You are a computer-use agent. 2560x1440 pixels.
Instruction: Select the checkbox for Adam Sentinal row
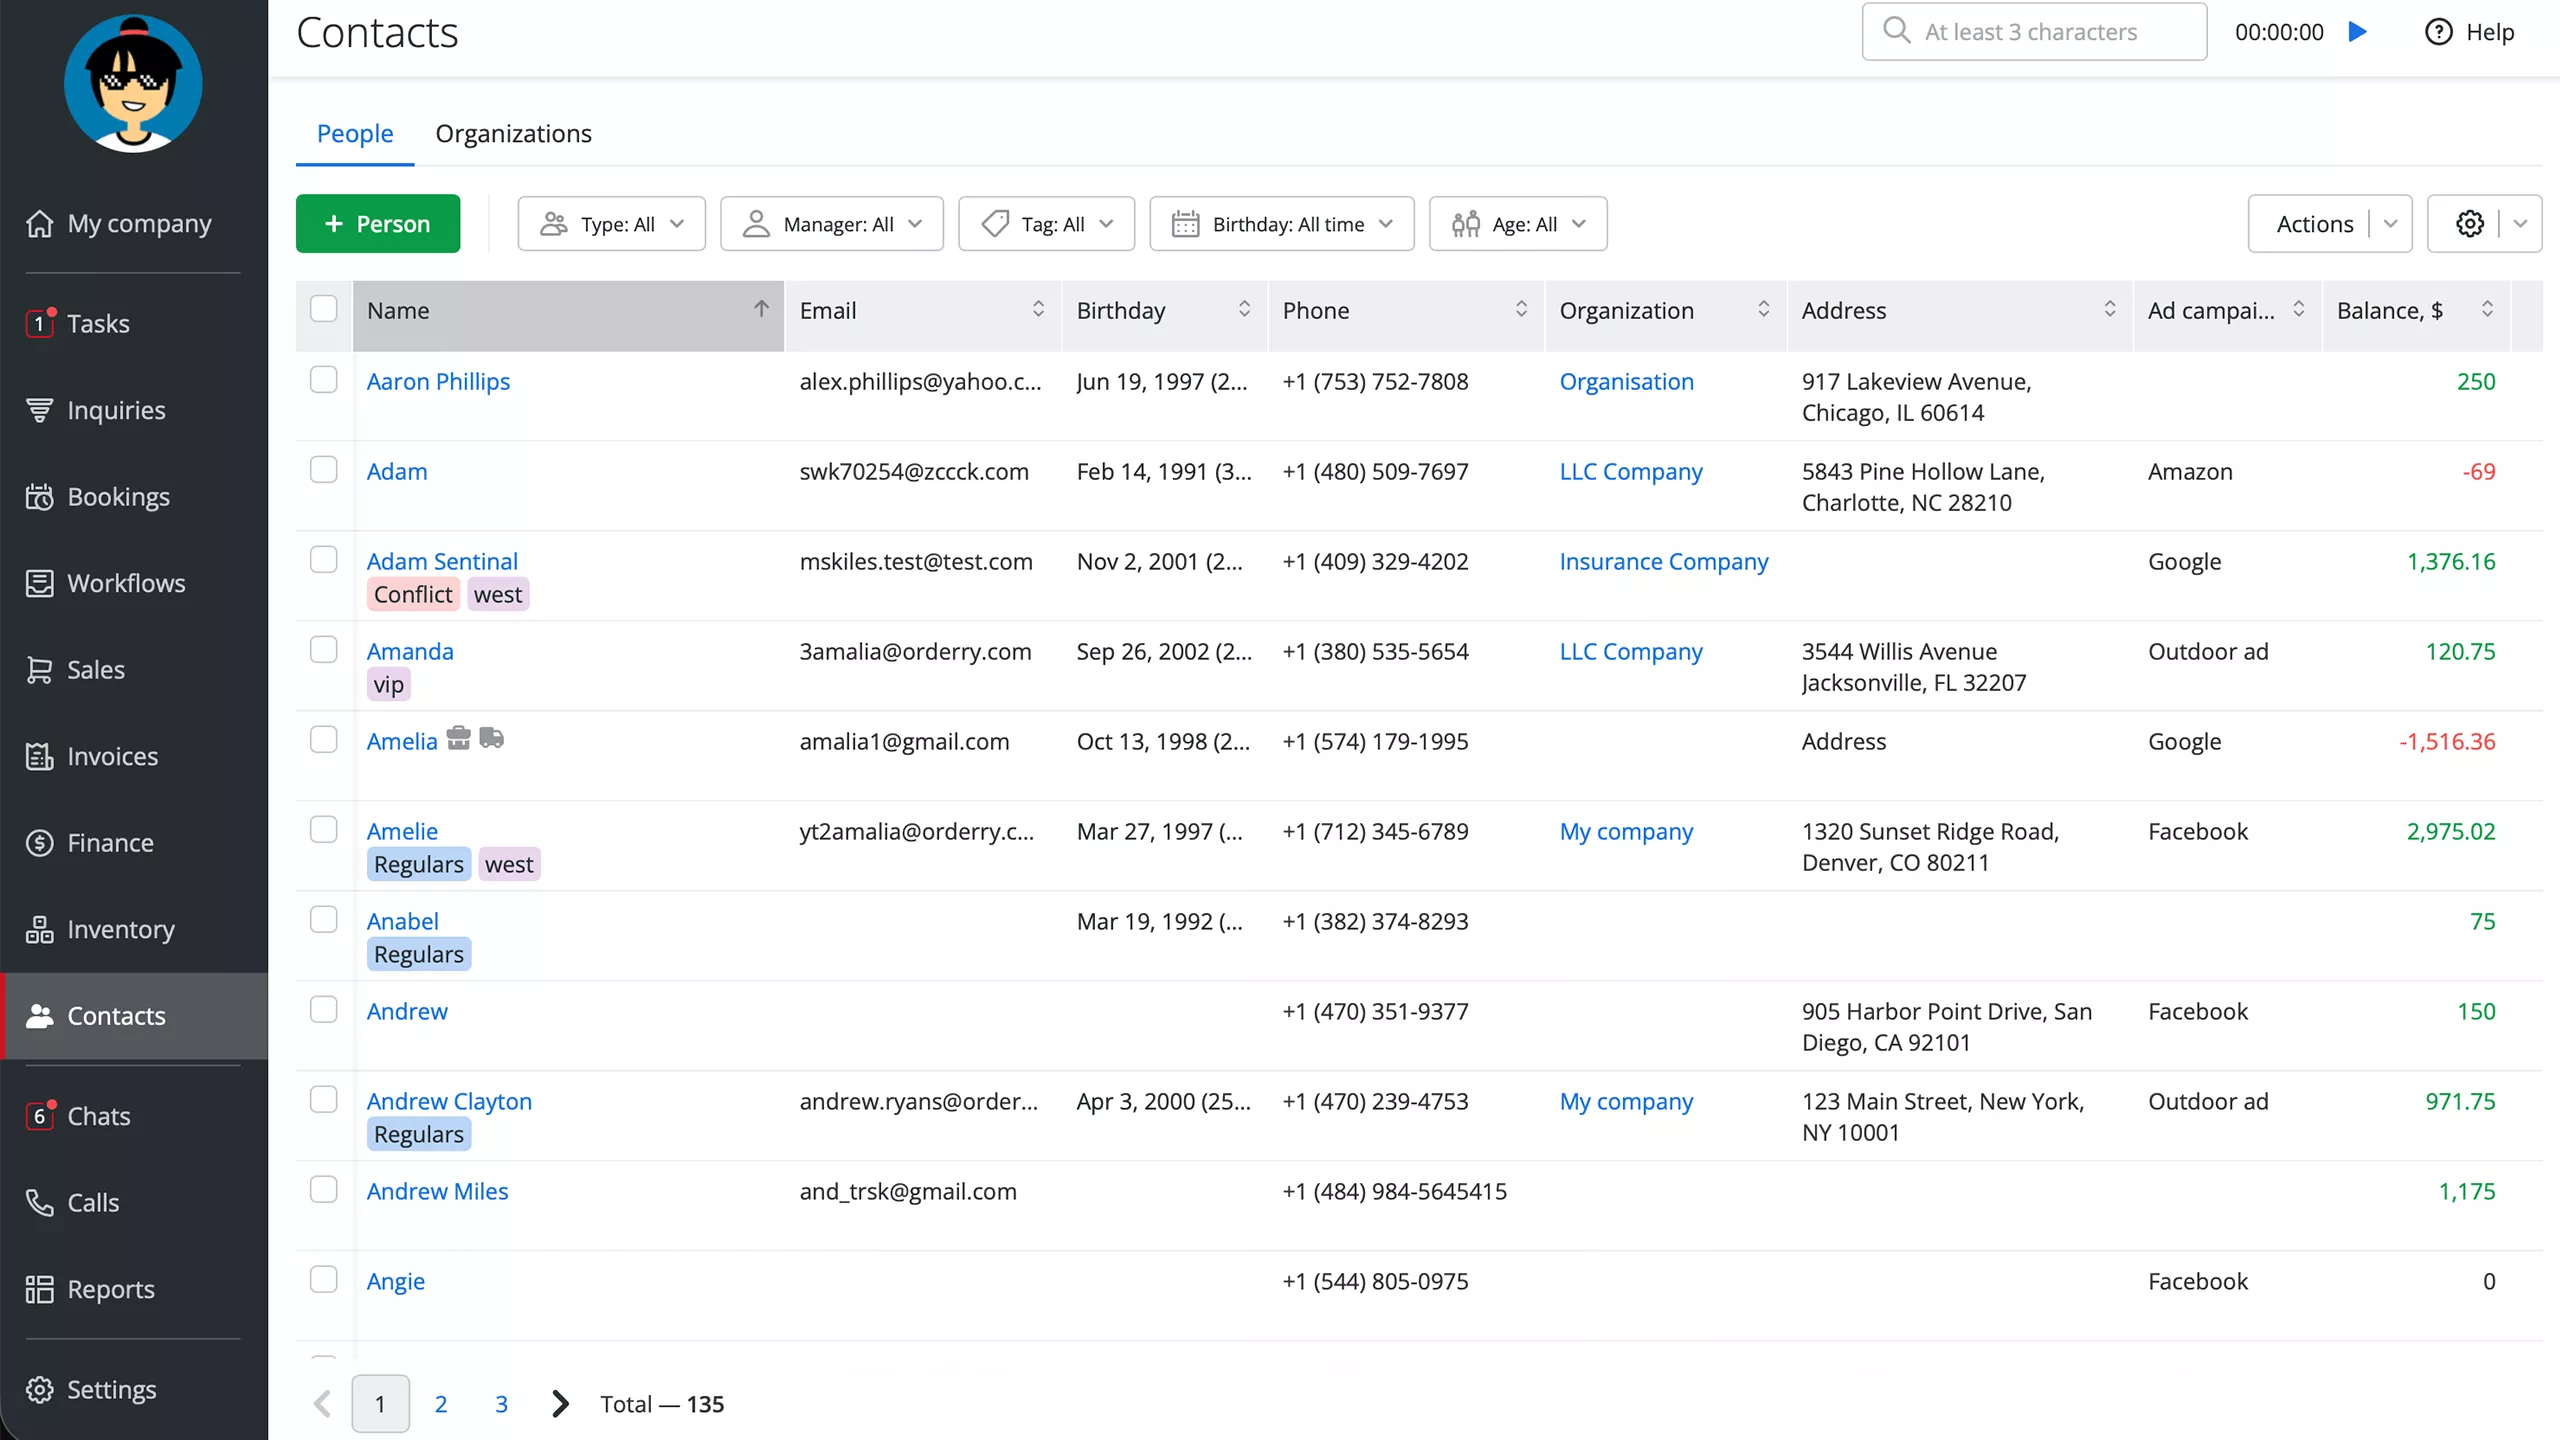[324, 559]
